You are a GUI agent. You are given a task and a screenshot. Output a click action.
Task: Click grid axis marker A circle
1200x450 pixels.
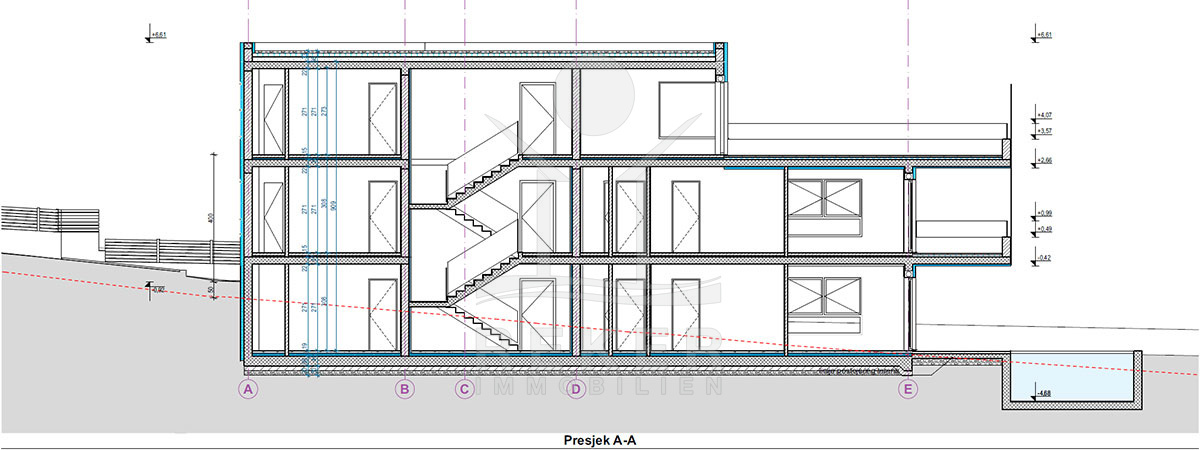pos(249,389)
